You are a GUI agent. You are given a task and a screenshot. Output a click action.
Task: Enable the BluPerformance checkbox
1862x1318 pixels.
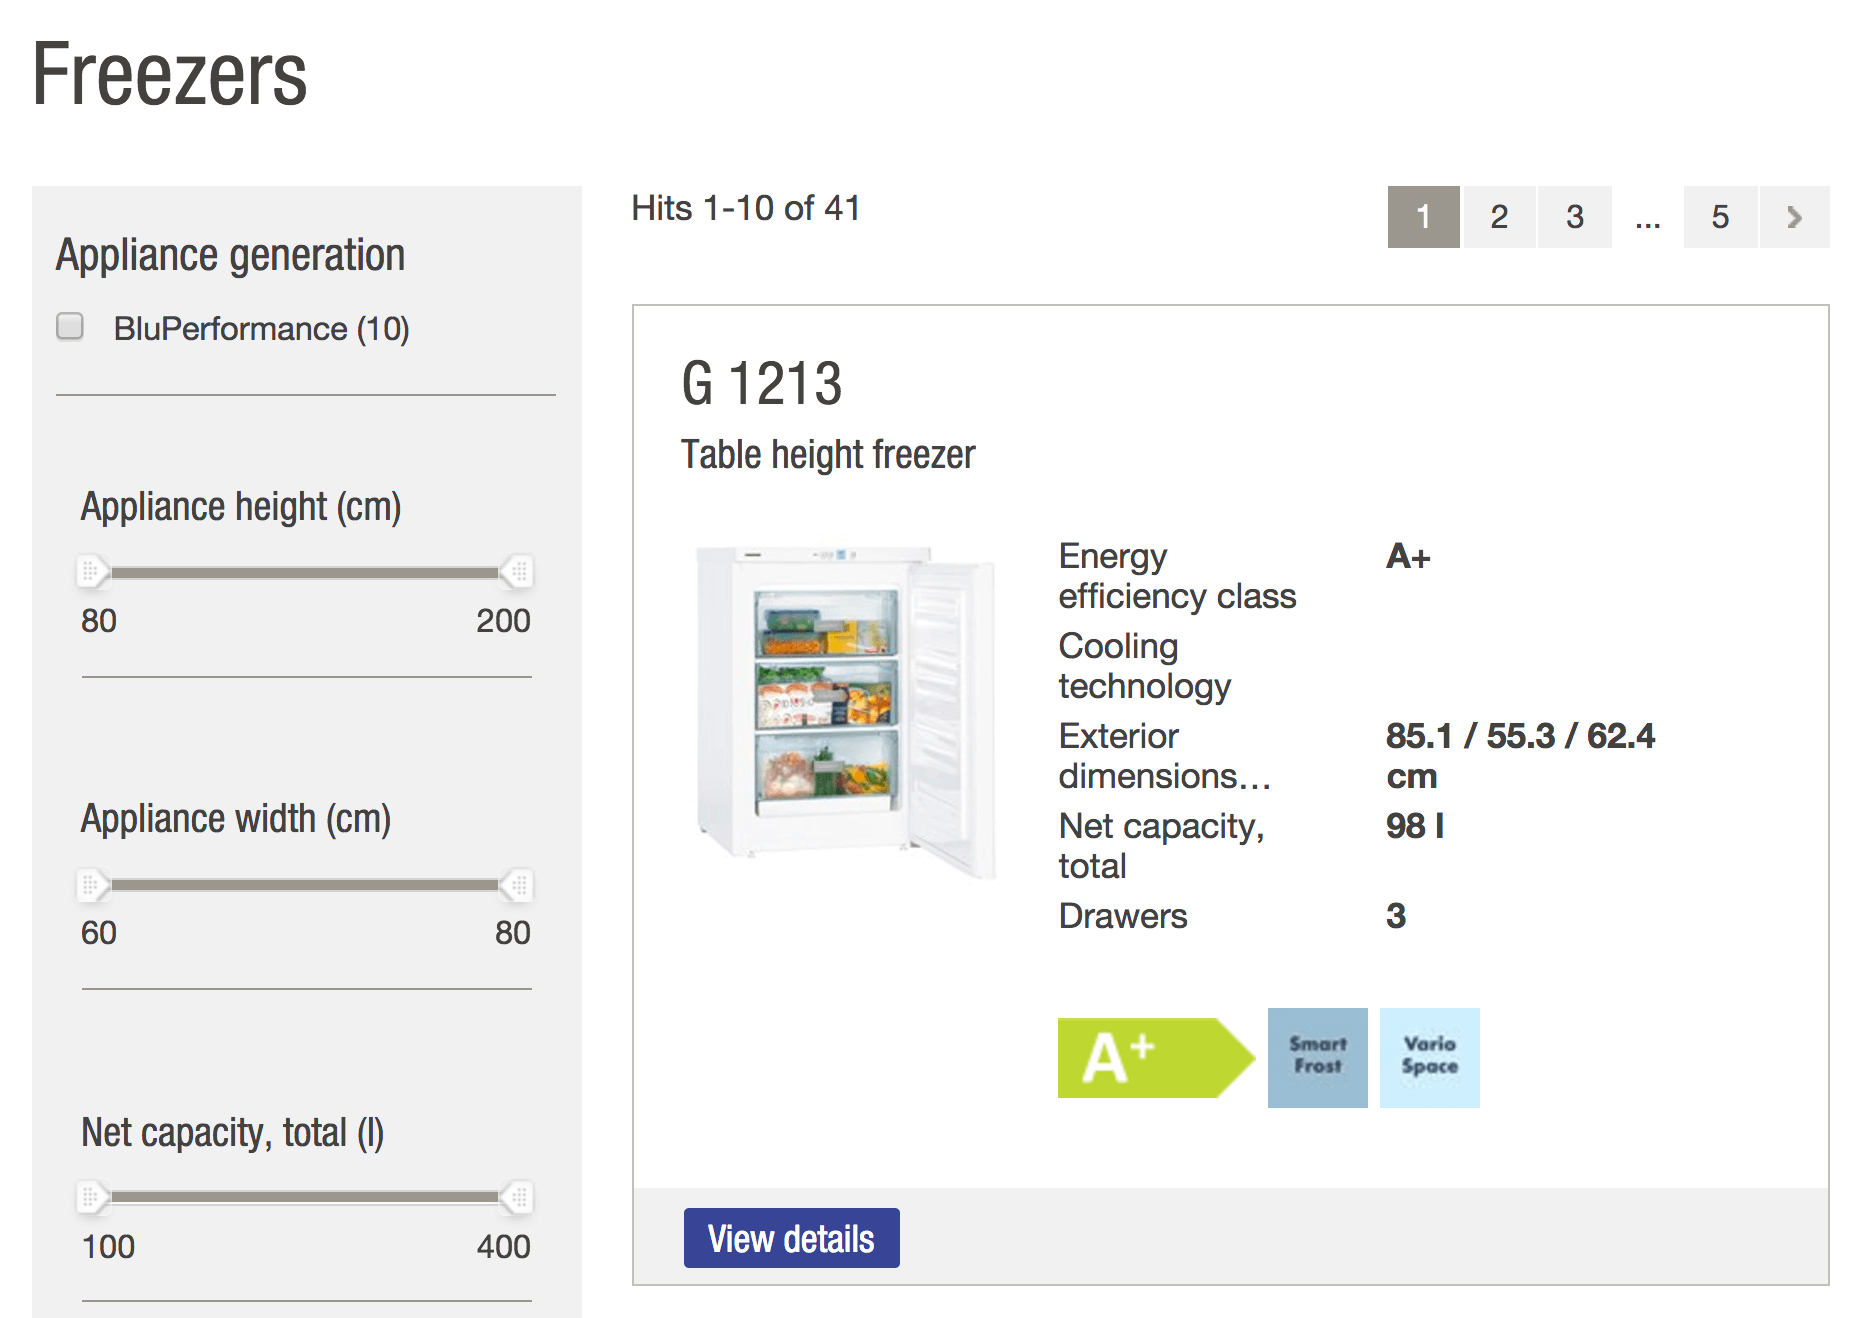click(70, 327)
